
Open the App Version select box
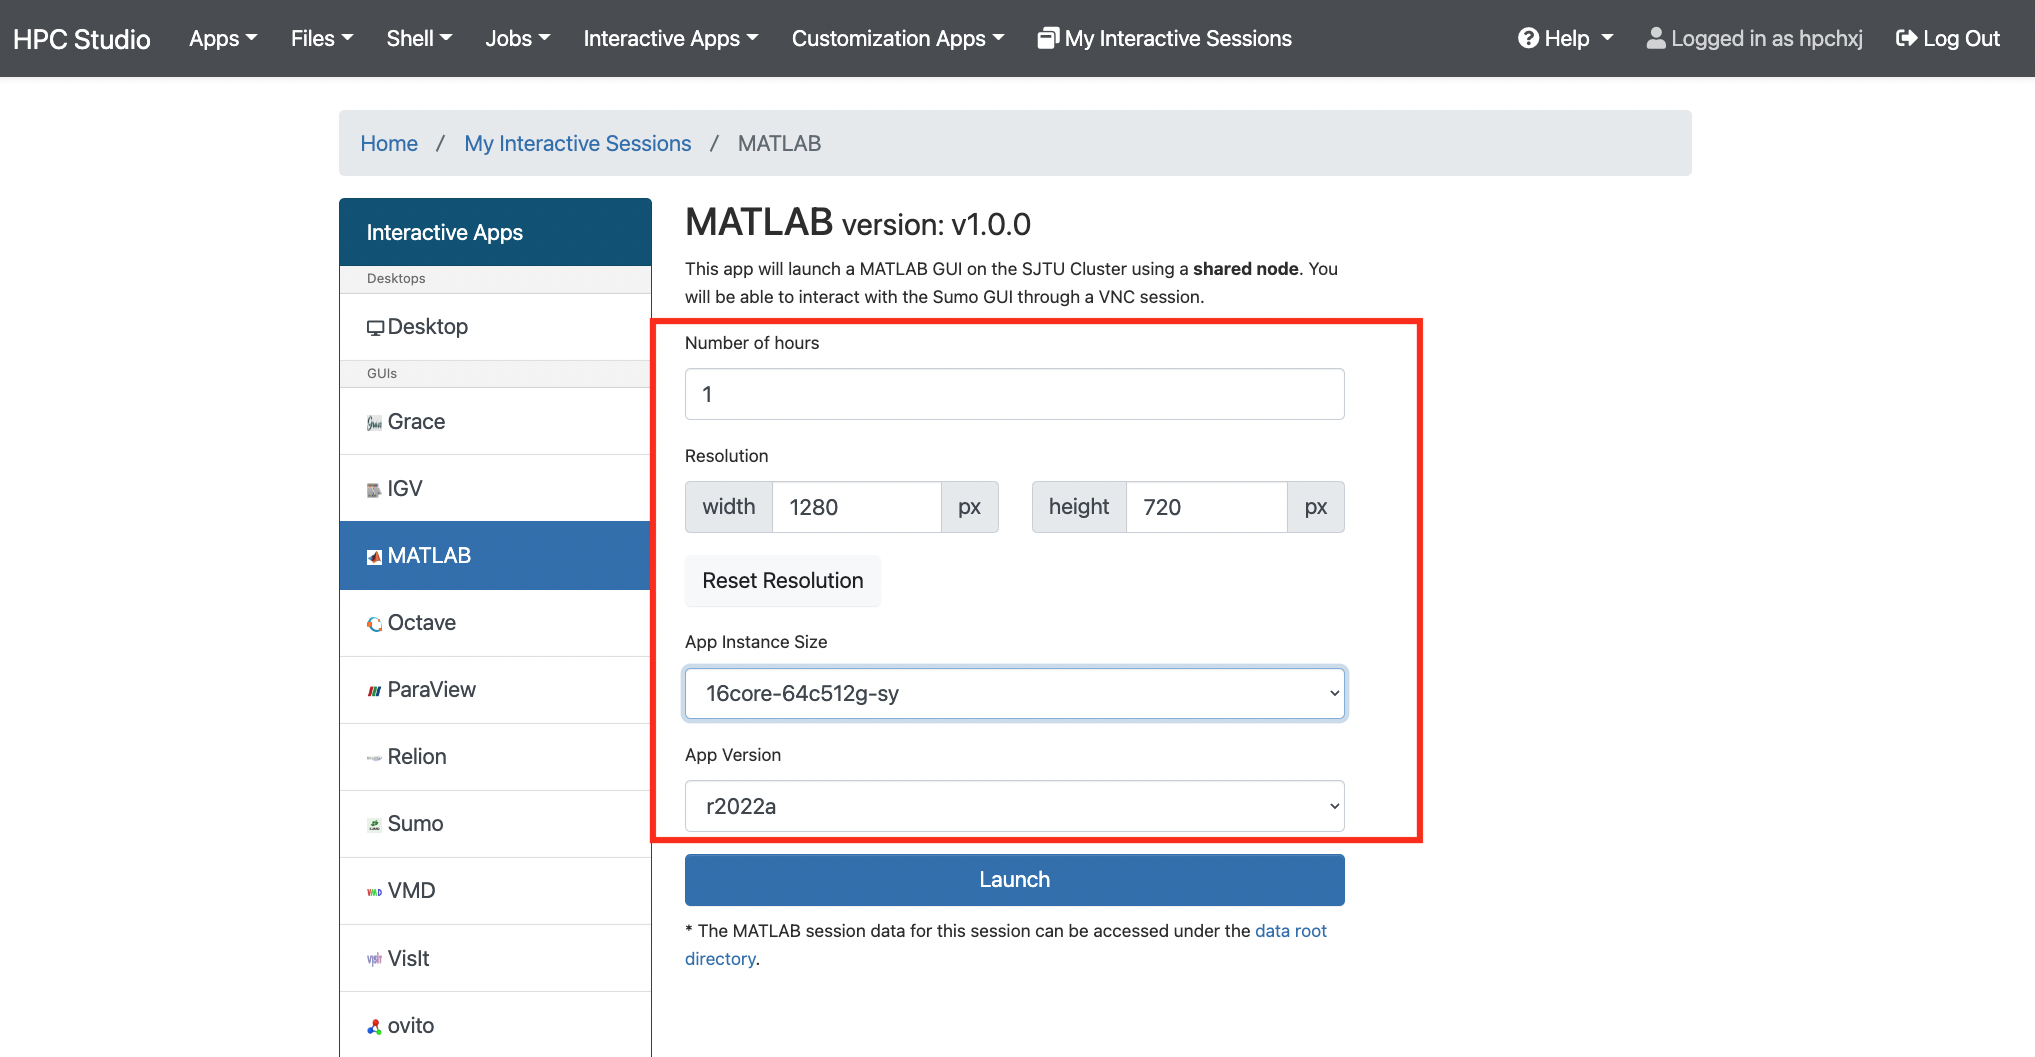(x=1014, y=806)
